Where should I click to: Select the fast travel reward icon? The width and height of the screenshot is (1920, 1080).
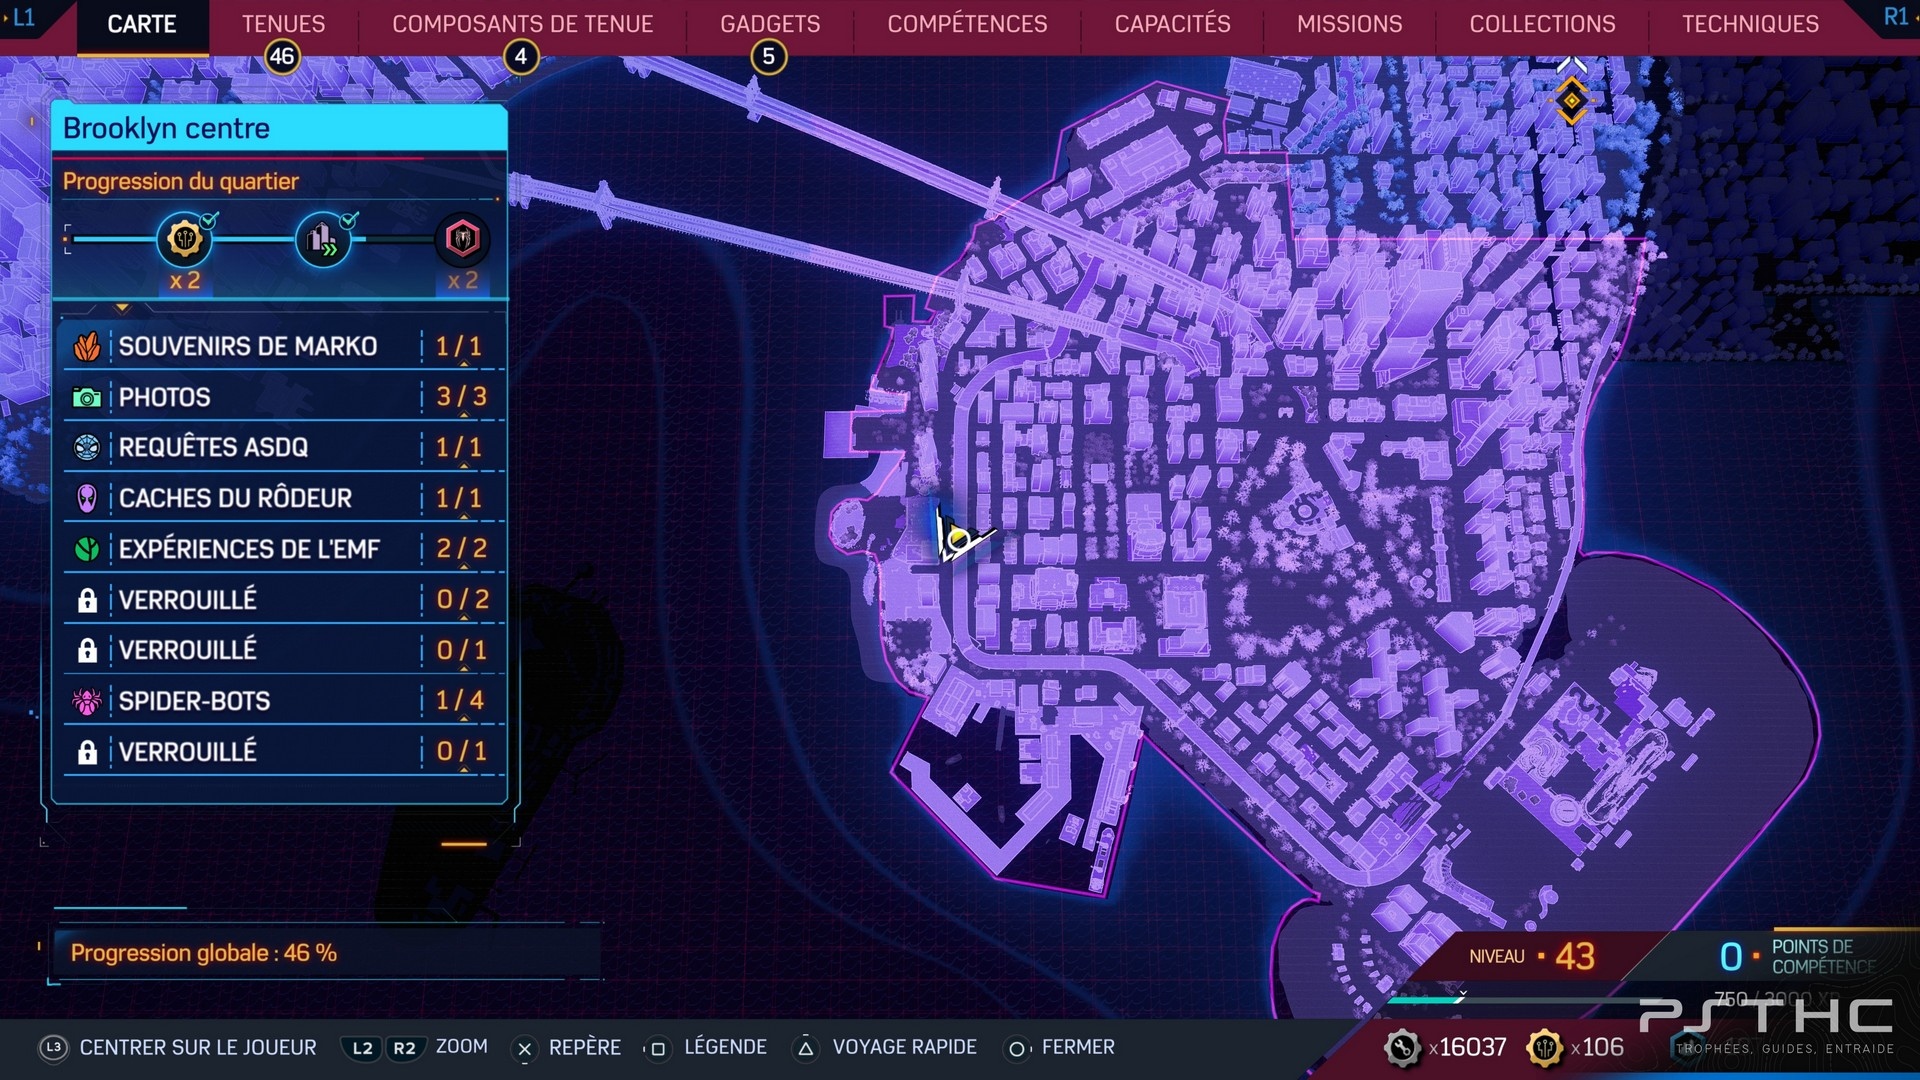323,239
